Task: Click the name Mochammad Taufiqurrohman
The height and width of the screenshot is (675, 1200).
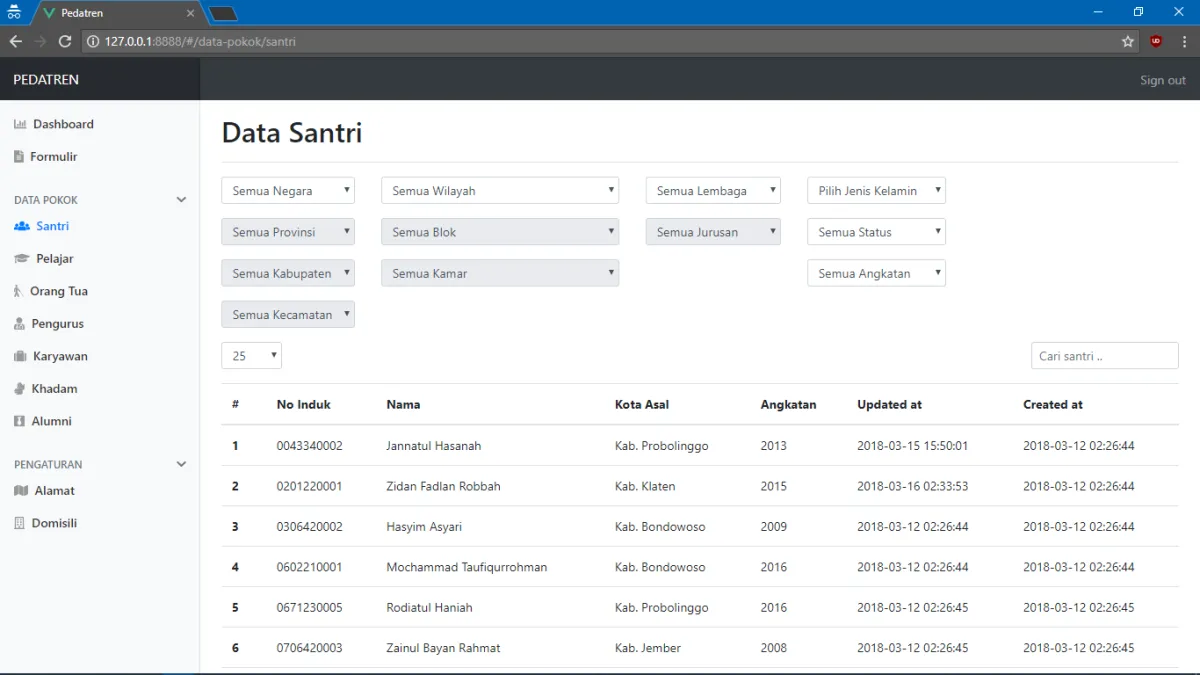Action: (467, 567)
